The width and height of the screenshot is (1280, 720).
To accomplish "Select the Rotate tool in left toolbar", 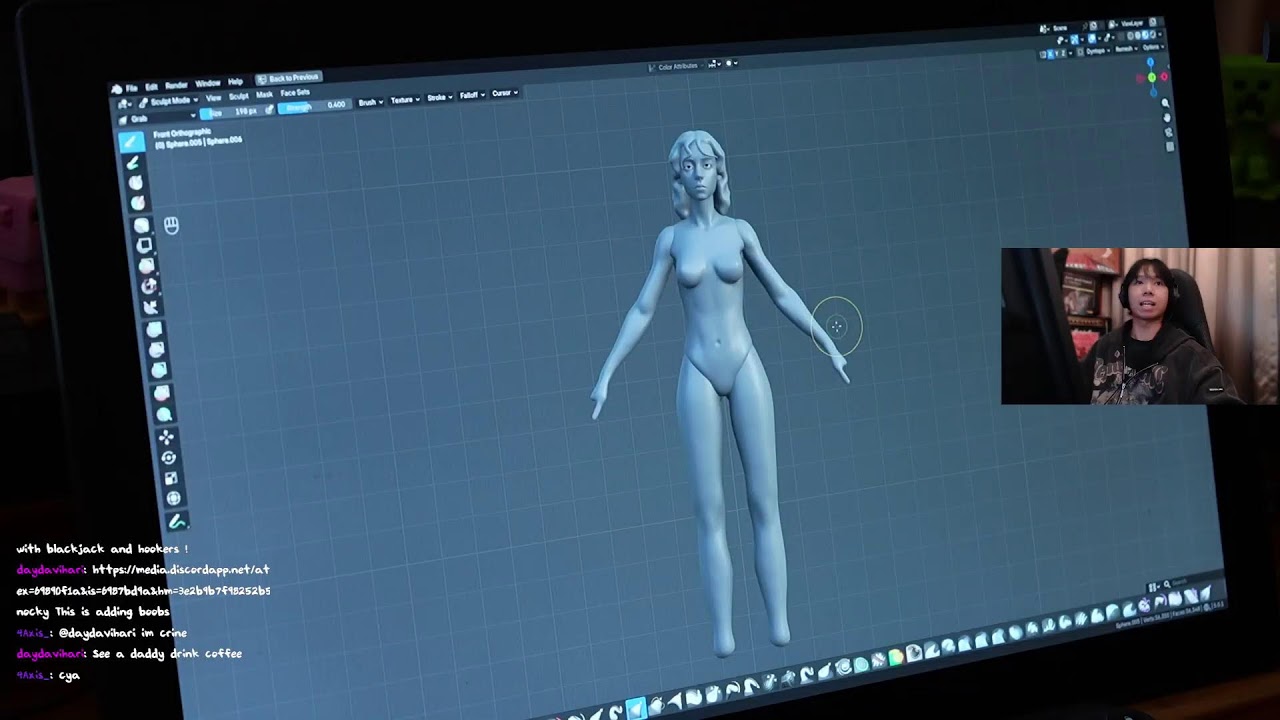I will click(168, 458).
